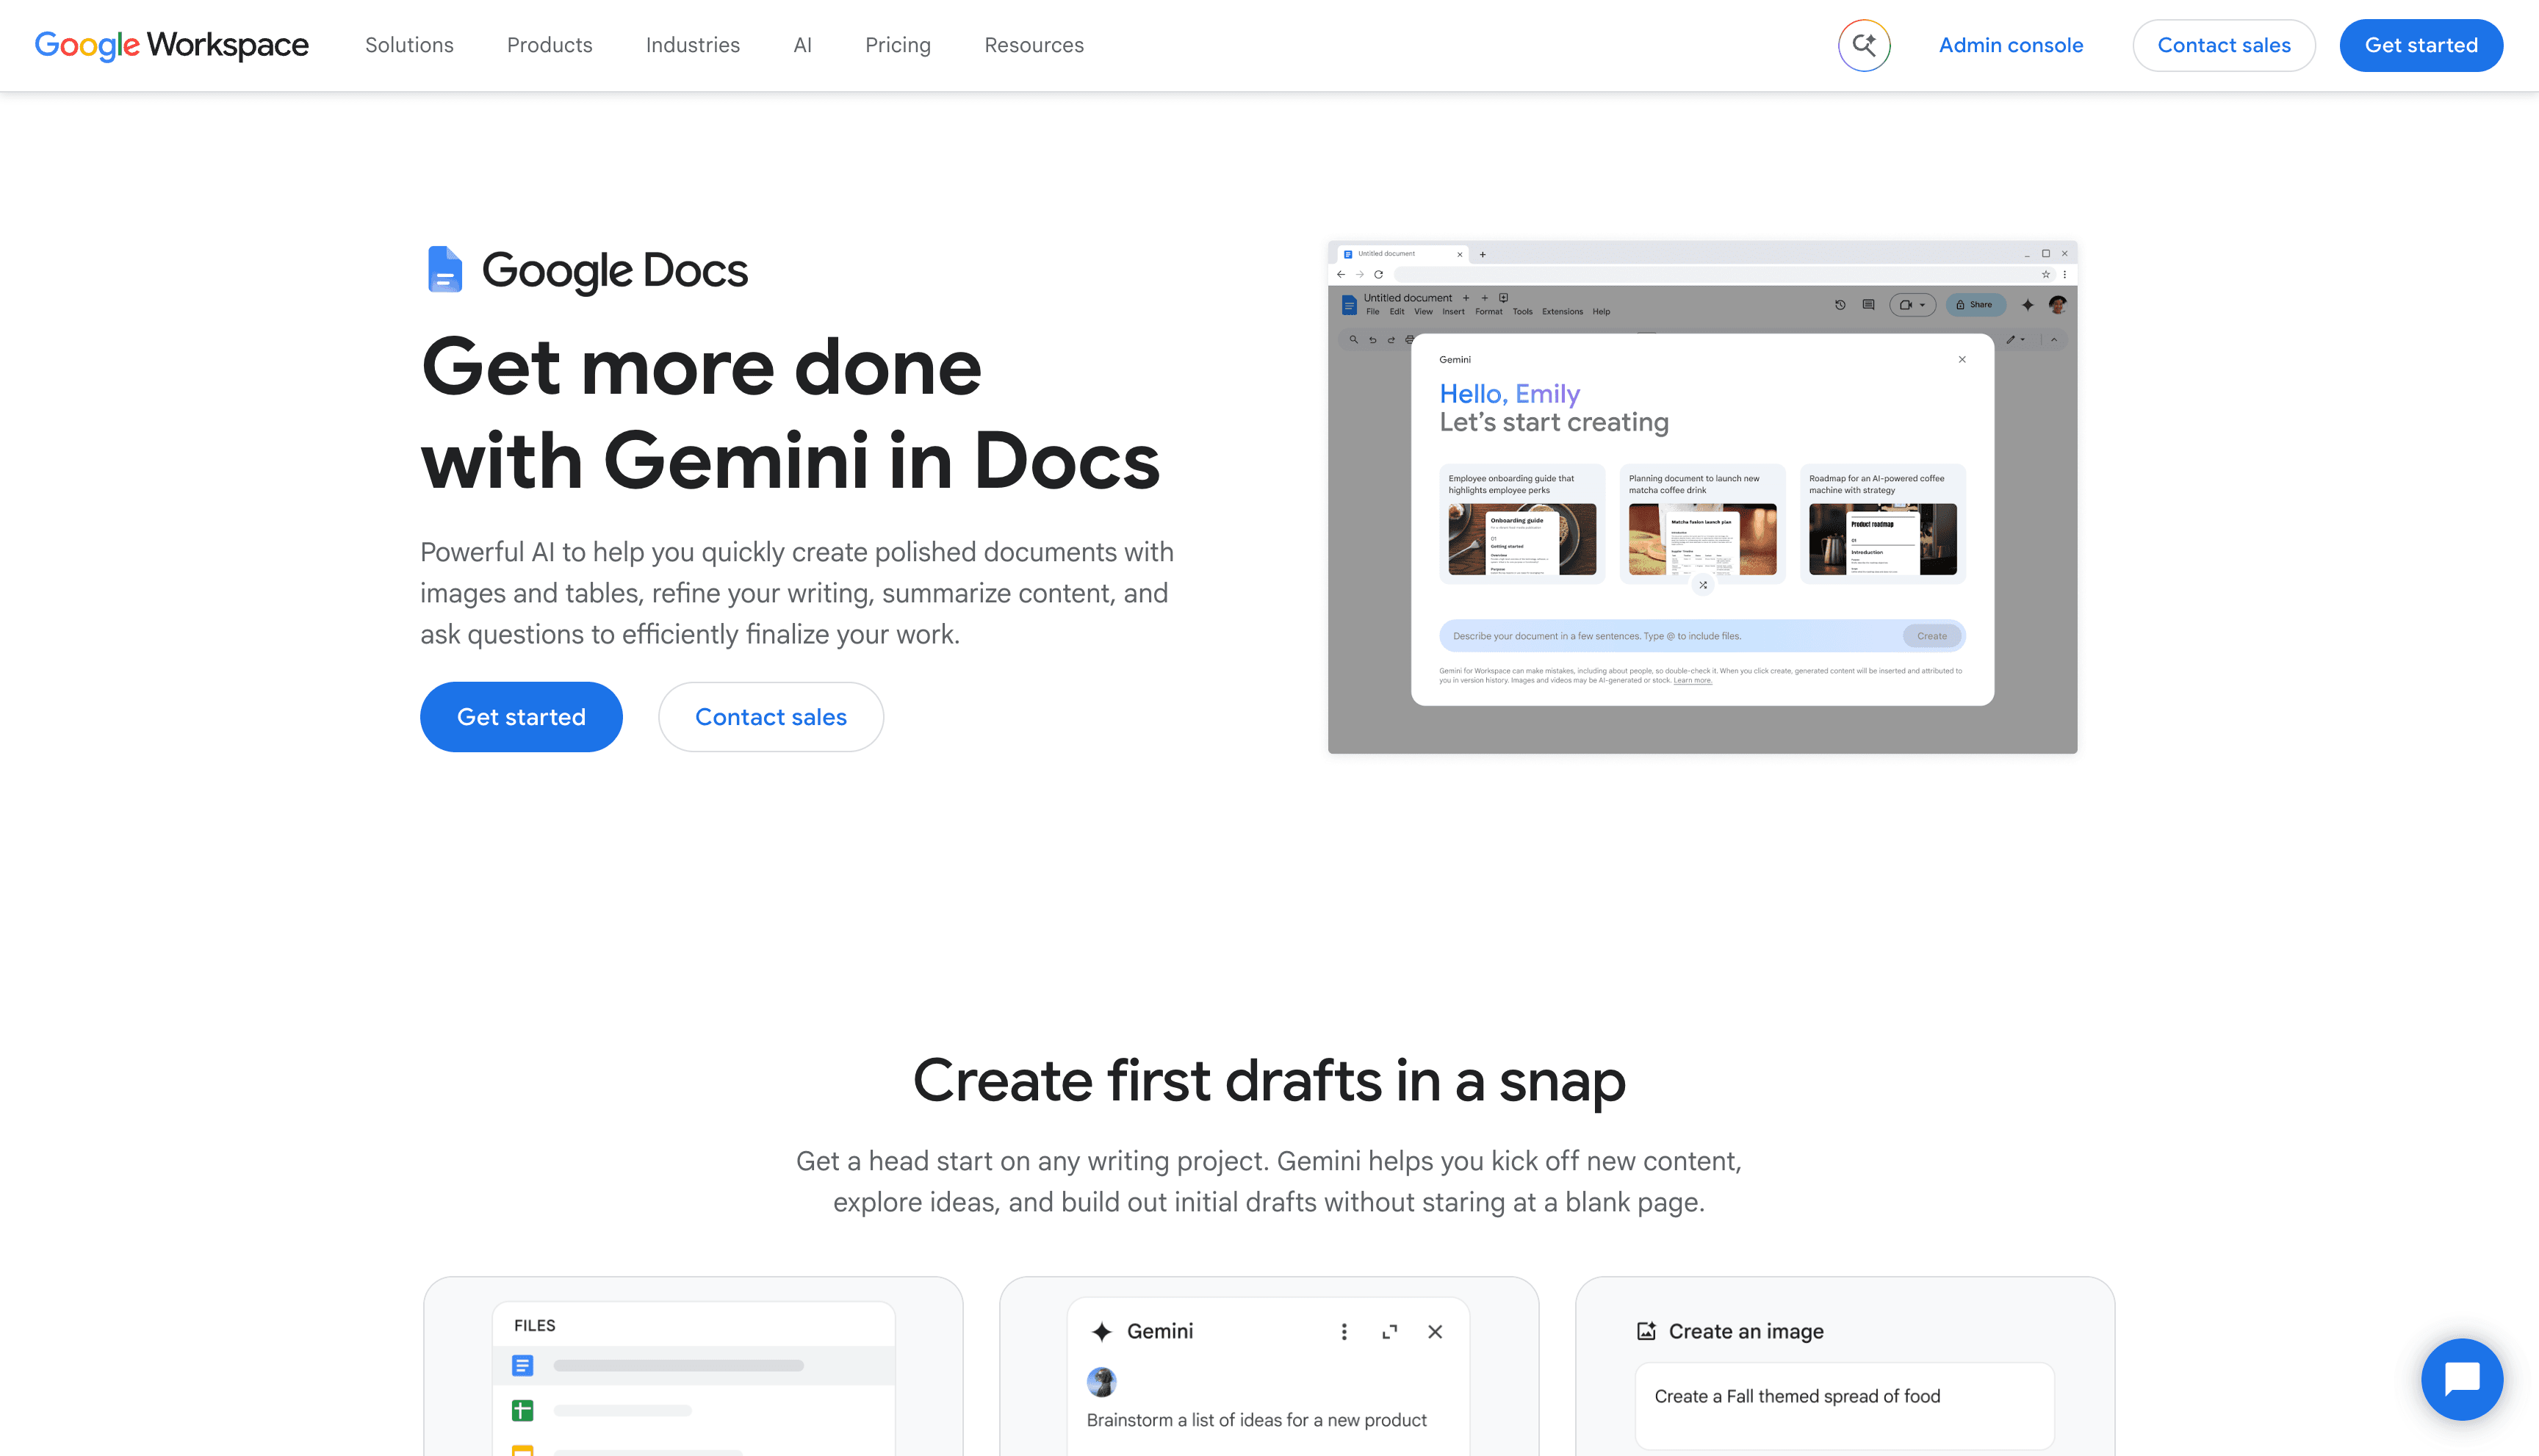The image size is (2539, 1456).
Task: Click the Create button in Gemini dialog
Action: click(1932, 636)
